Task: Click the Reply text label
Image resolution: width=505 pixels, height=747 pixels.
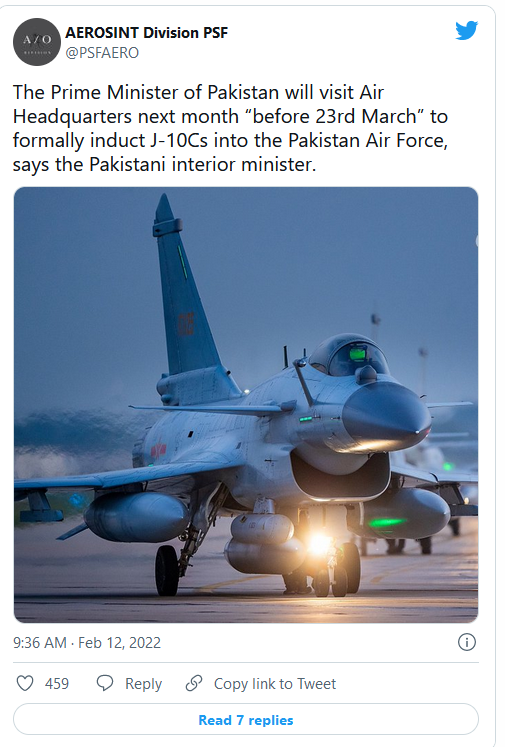Action: point(143,684)
